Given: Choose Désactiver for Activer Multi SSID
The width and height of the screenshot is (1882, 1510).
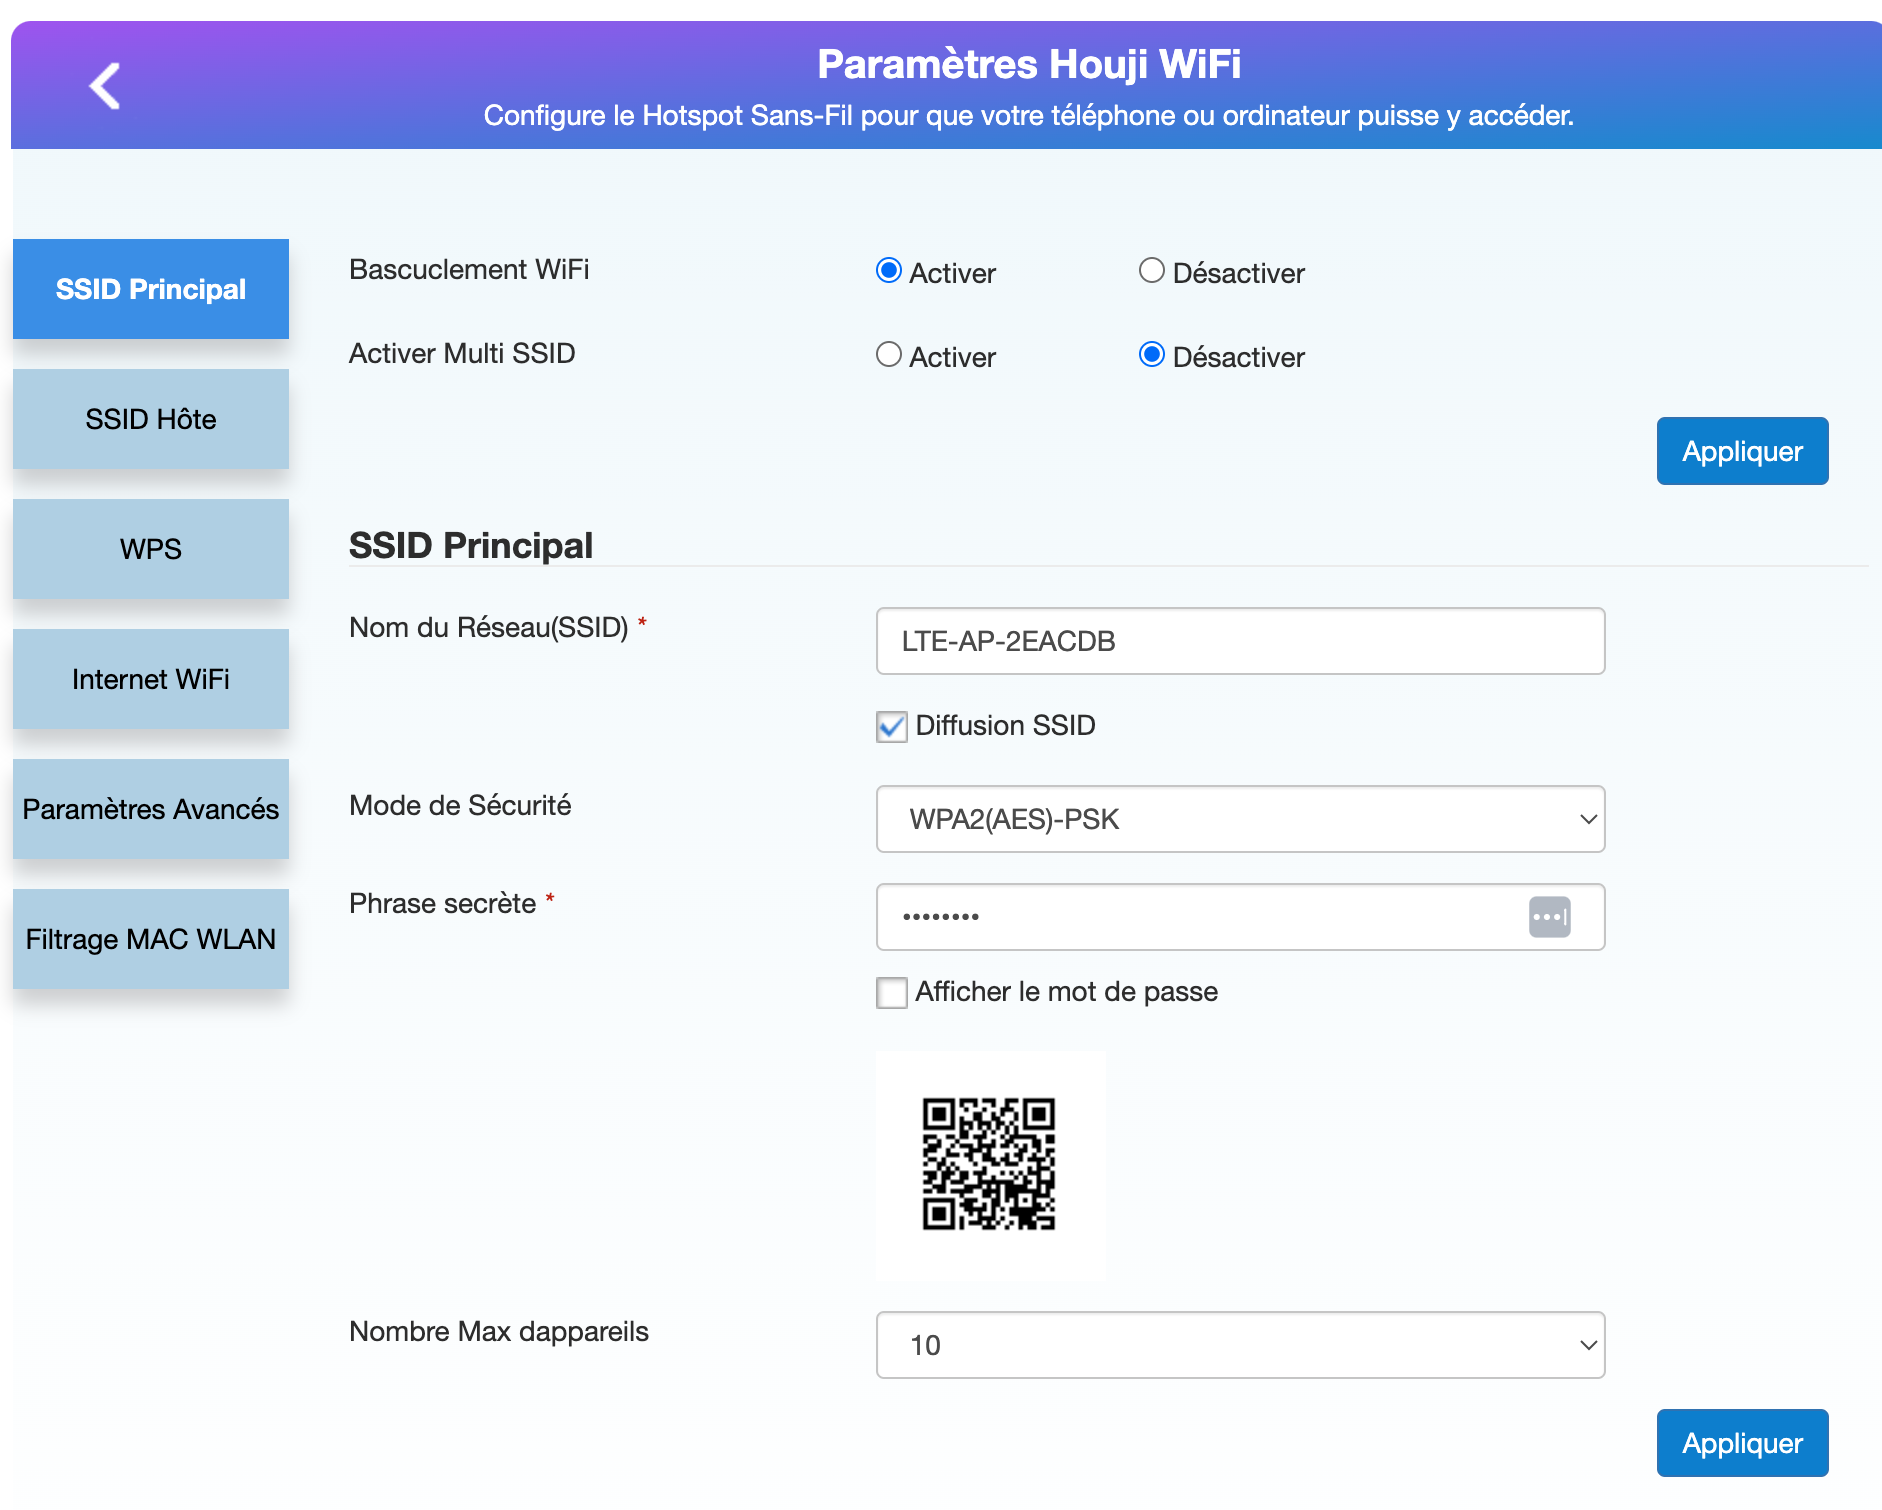Looking at the screenshot, I should coord(1152,355).
